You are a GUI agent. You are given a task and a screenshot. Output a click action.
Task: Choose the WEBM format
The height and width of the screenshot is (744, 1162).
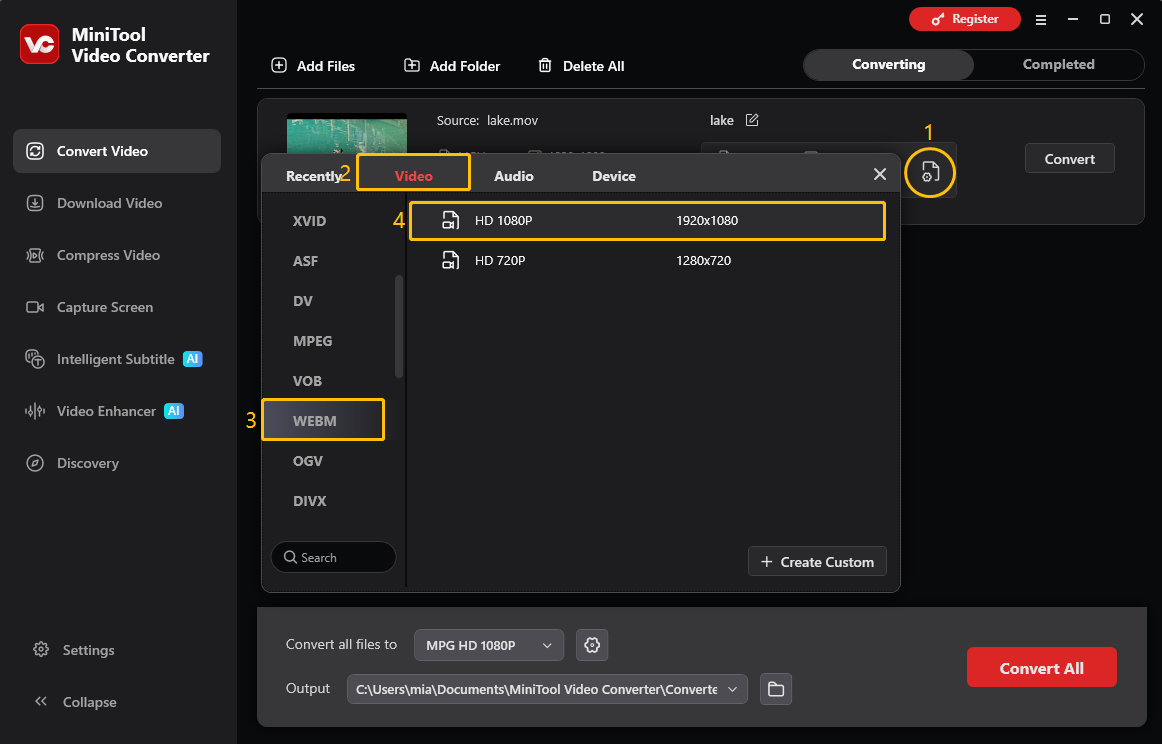pos(323,420)
